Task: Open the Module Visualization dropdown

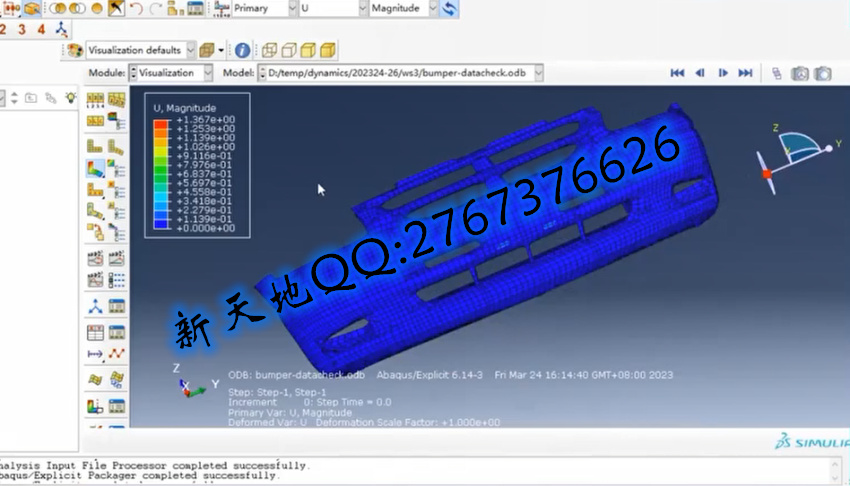Action: 171,73
